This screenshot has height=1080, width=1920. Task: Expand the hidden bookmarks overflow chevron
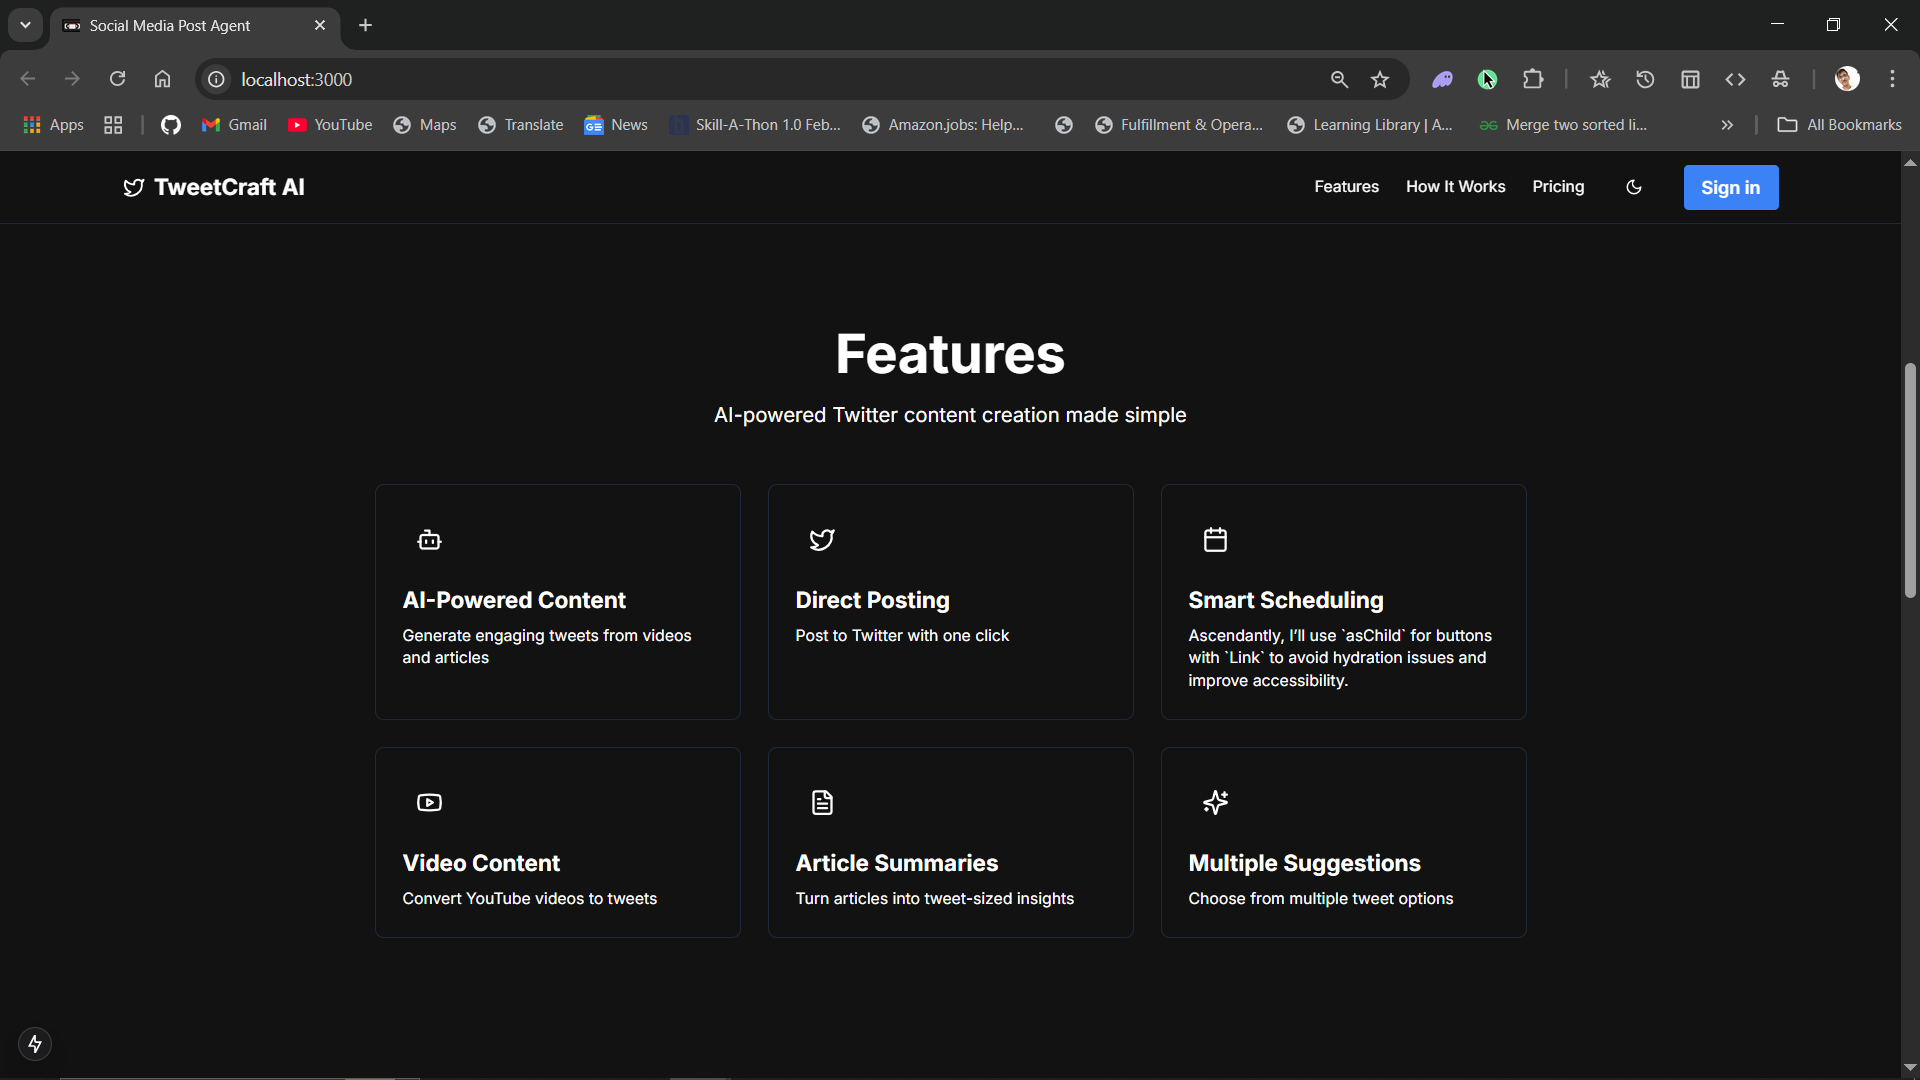(x=1727, y=125)
